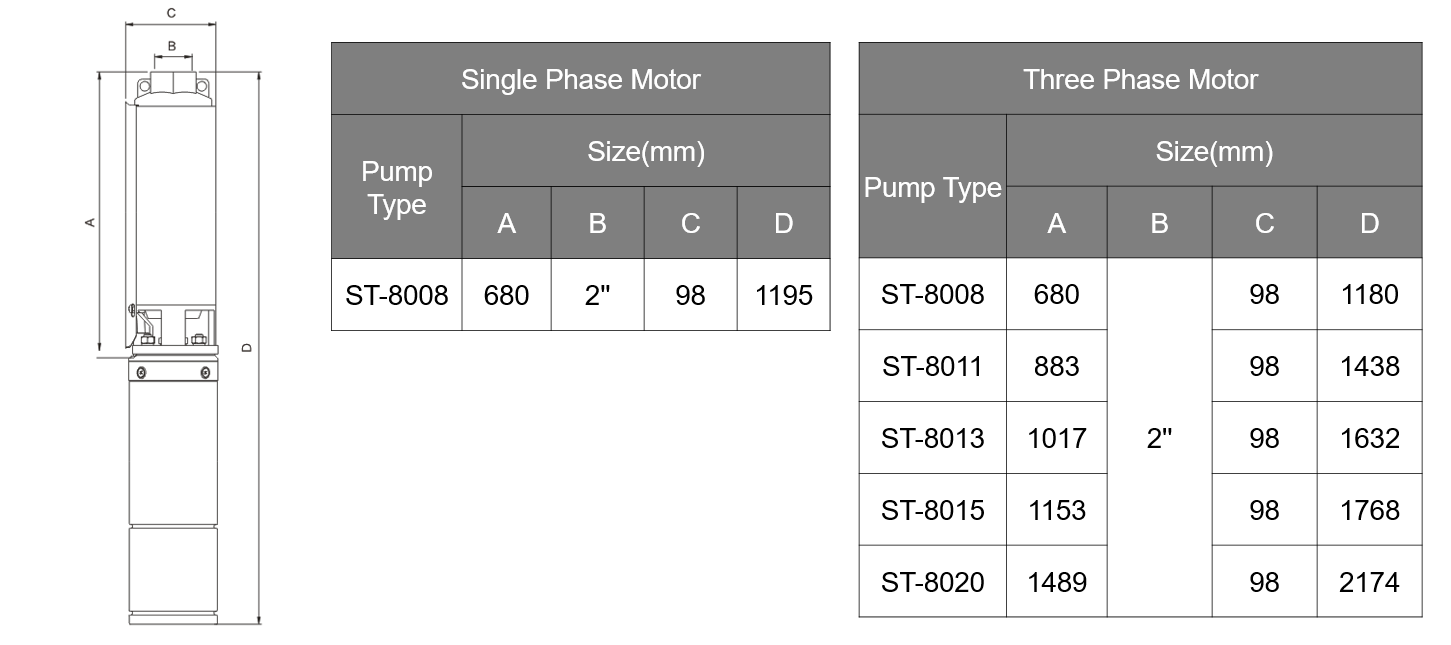Click the 1438 dimension D value
Image resolution: width=1451 pixels, height=645 pixels.
[1369, 366]
